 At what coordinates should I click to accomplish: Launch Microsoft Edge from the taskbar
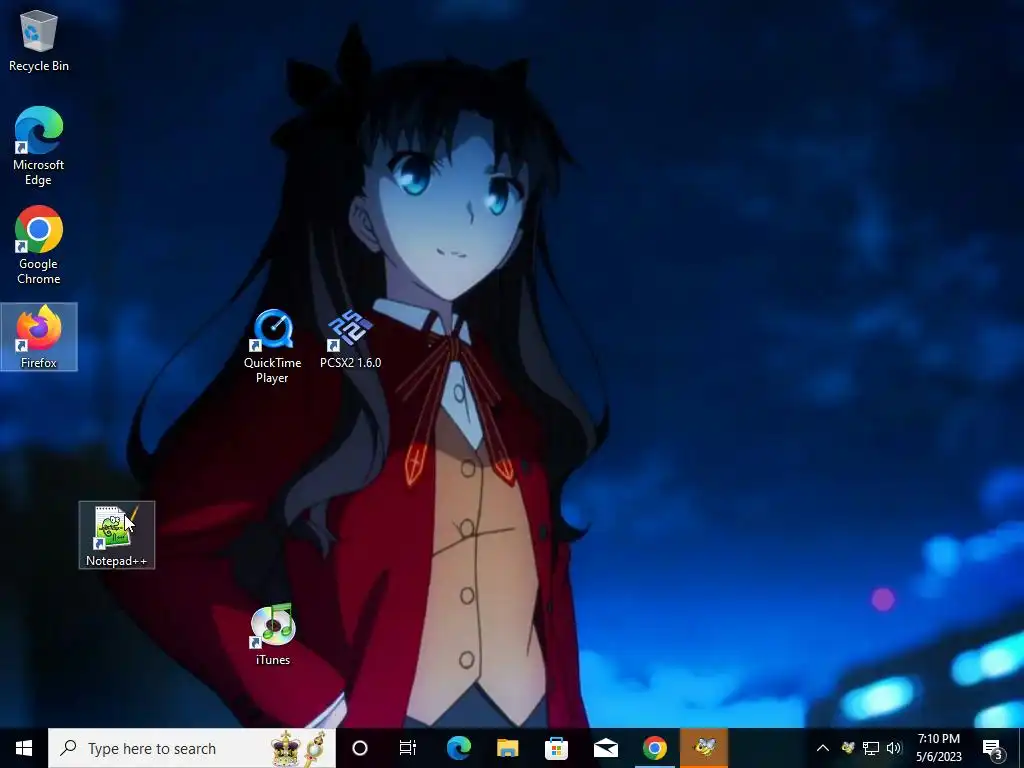click(458, 748)
